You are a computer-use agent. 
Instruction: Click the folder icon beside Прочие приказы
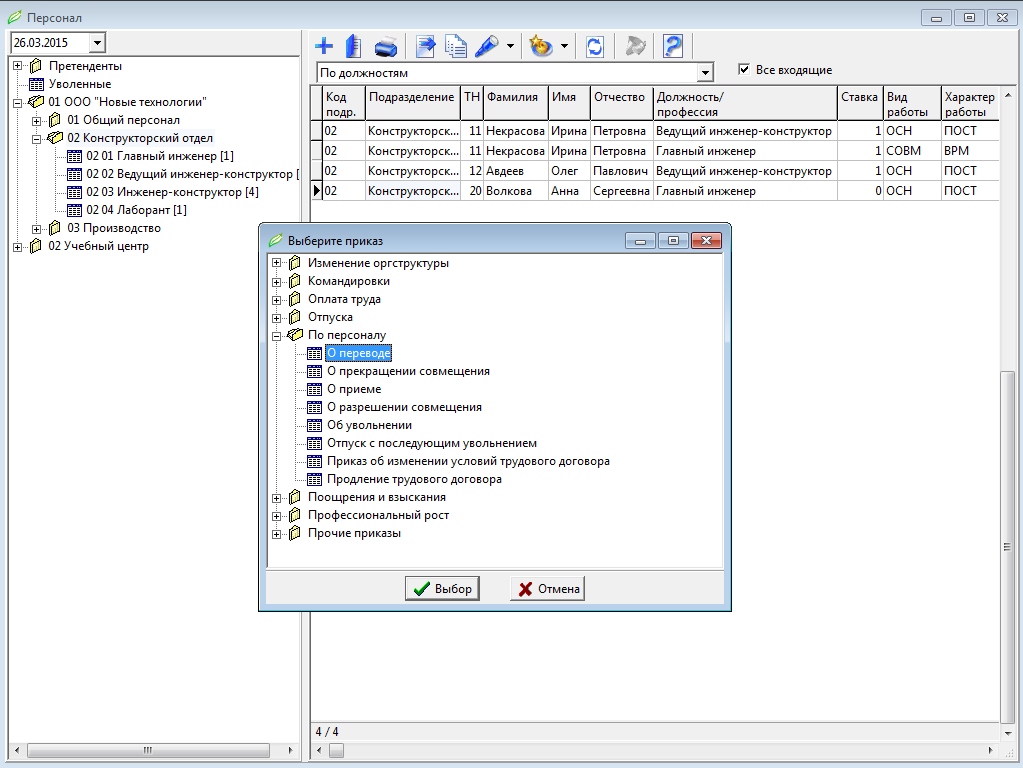[x=295, y=533]
